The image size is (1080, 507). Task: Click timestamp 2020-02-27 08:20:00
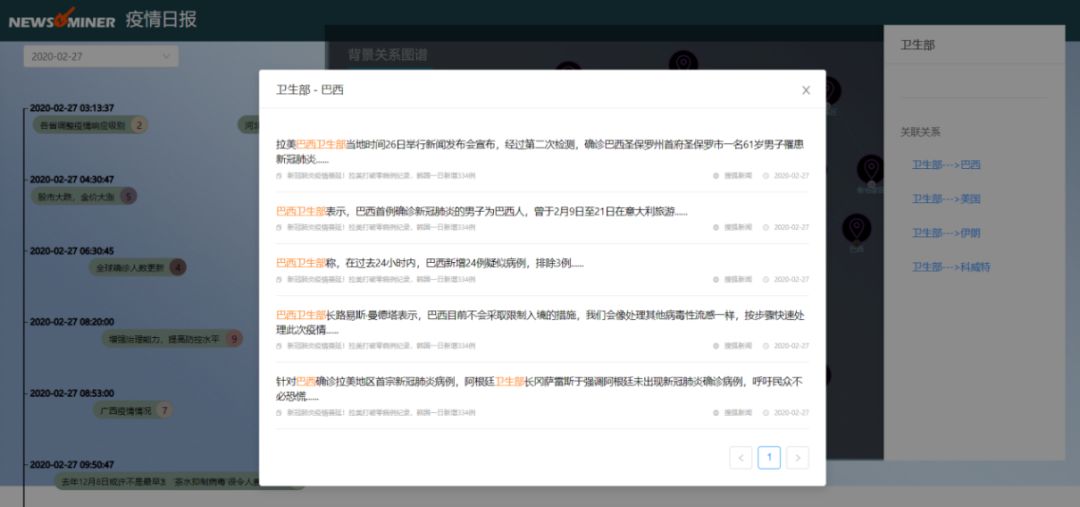(x=72, y=322)
